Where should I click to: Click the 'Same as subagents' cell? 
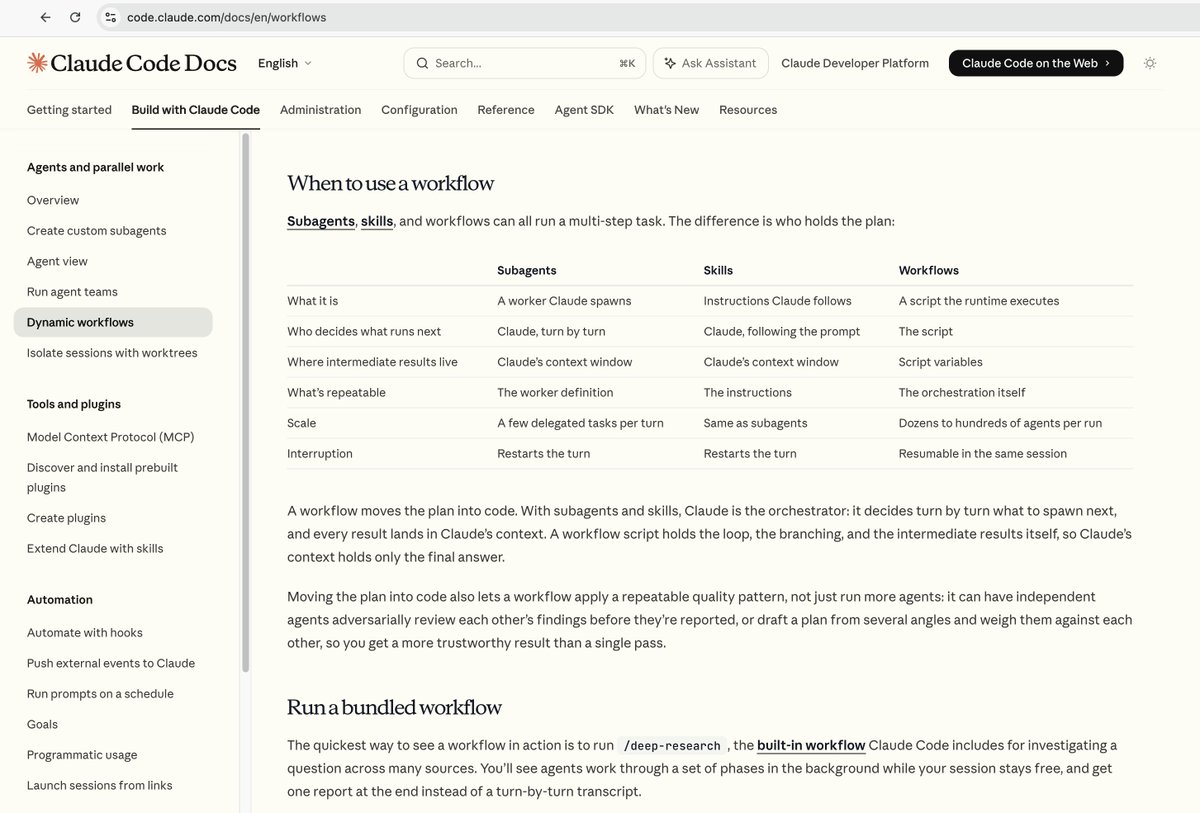tap(756, 423)
